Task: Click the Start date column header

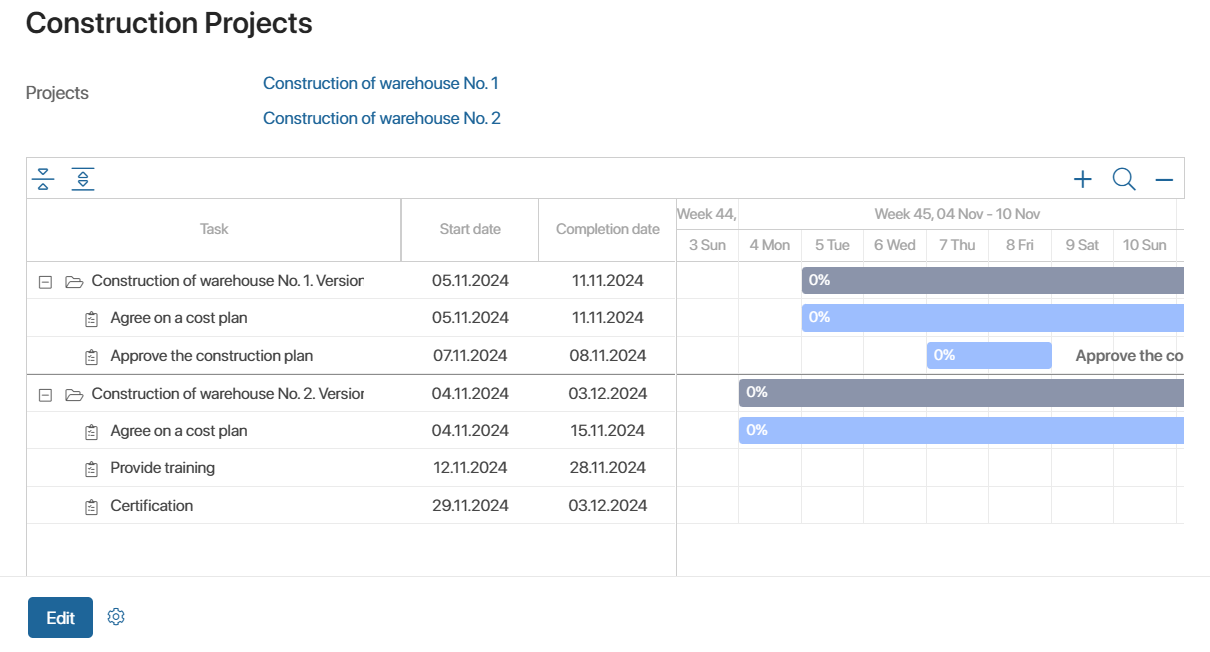Action: click(470, 229)
